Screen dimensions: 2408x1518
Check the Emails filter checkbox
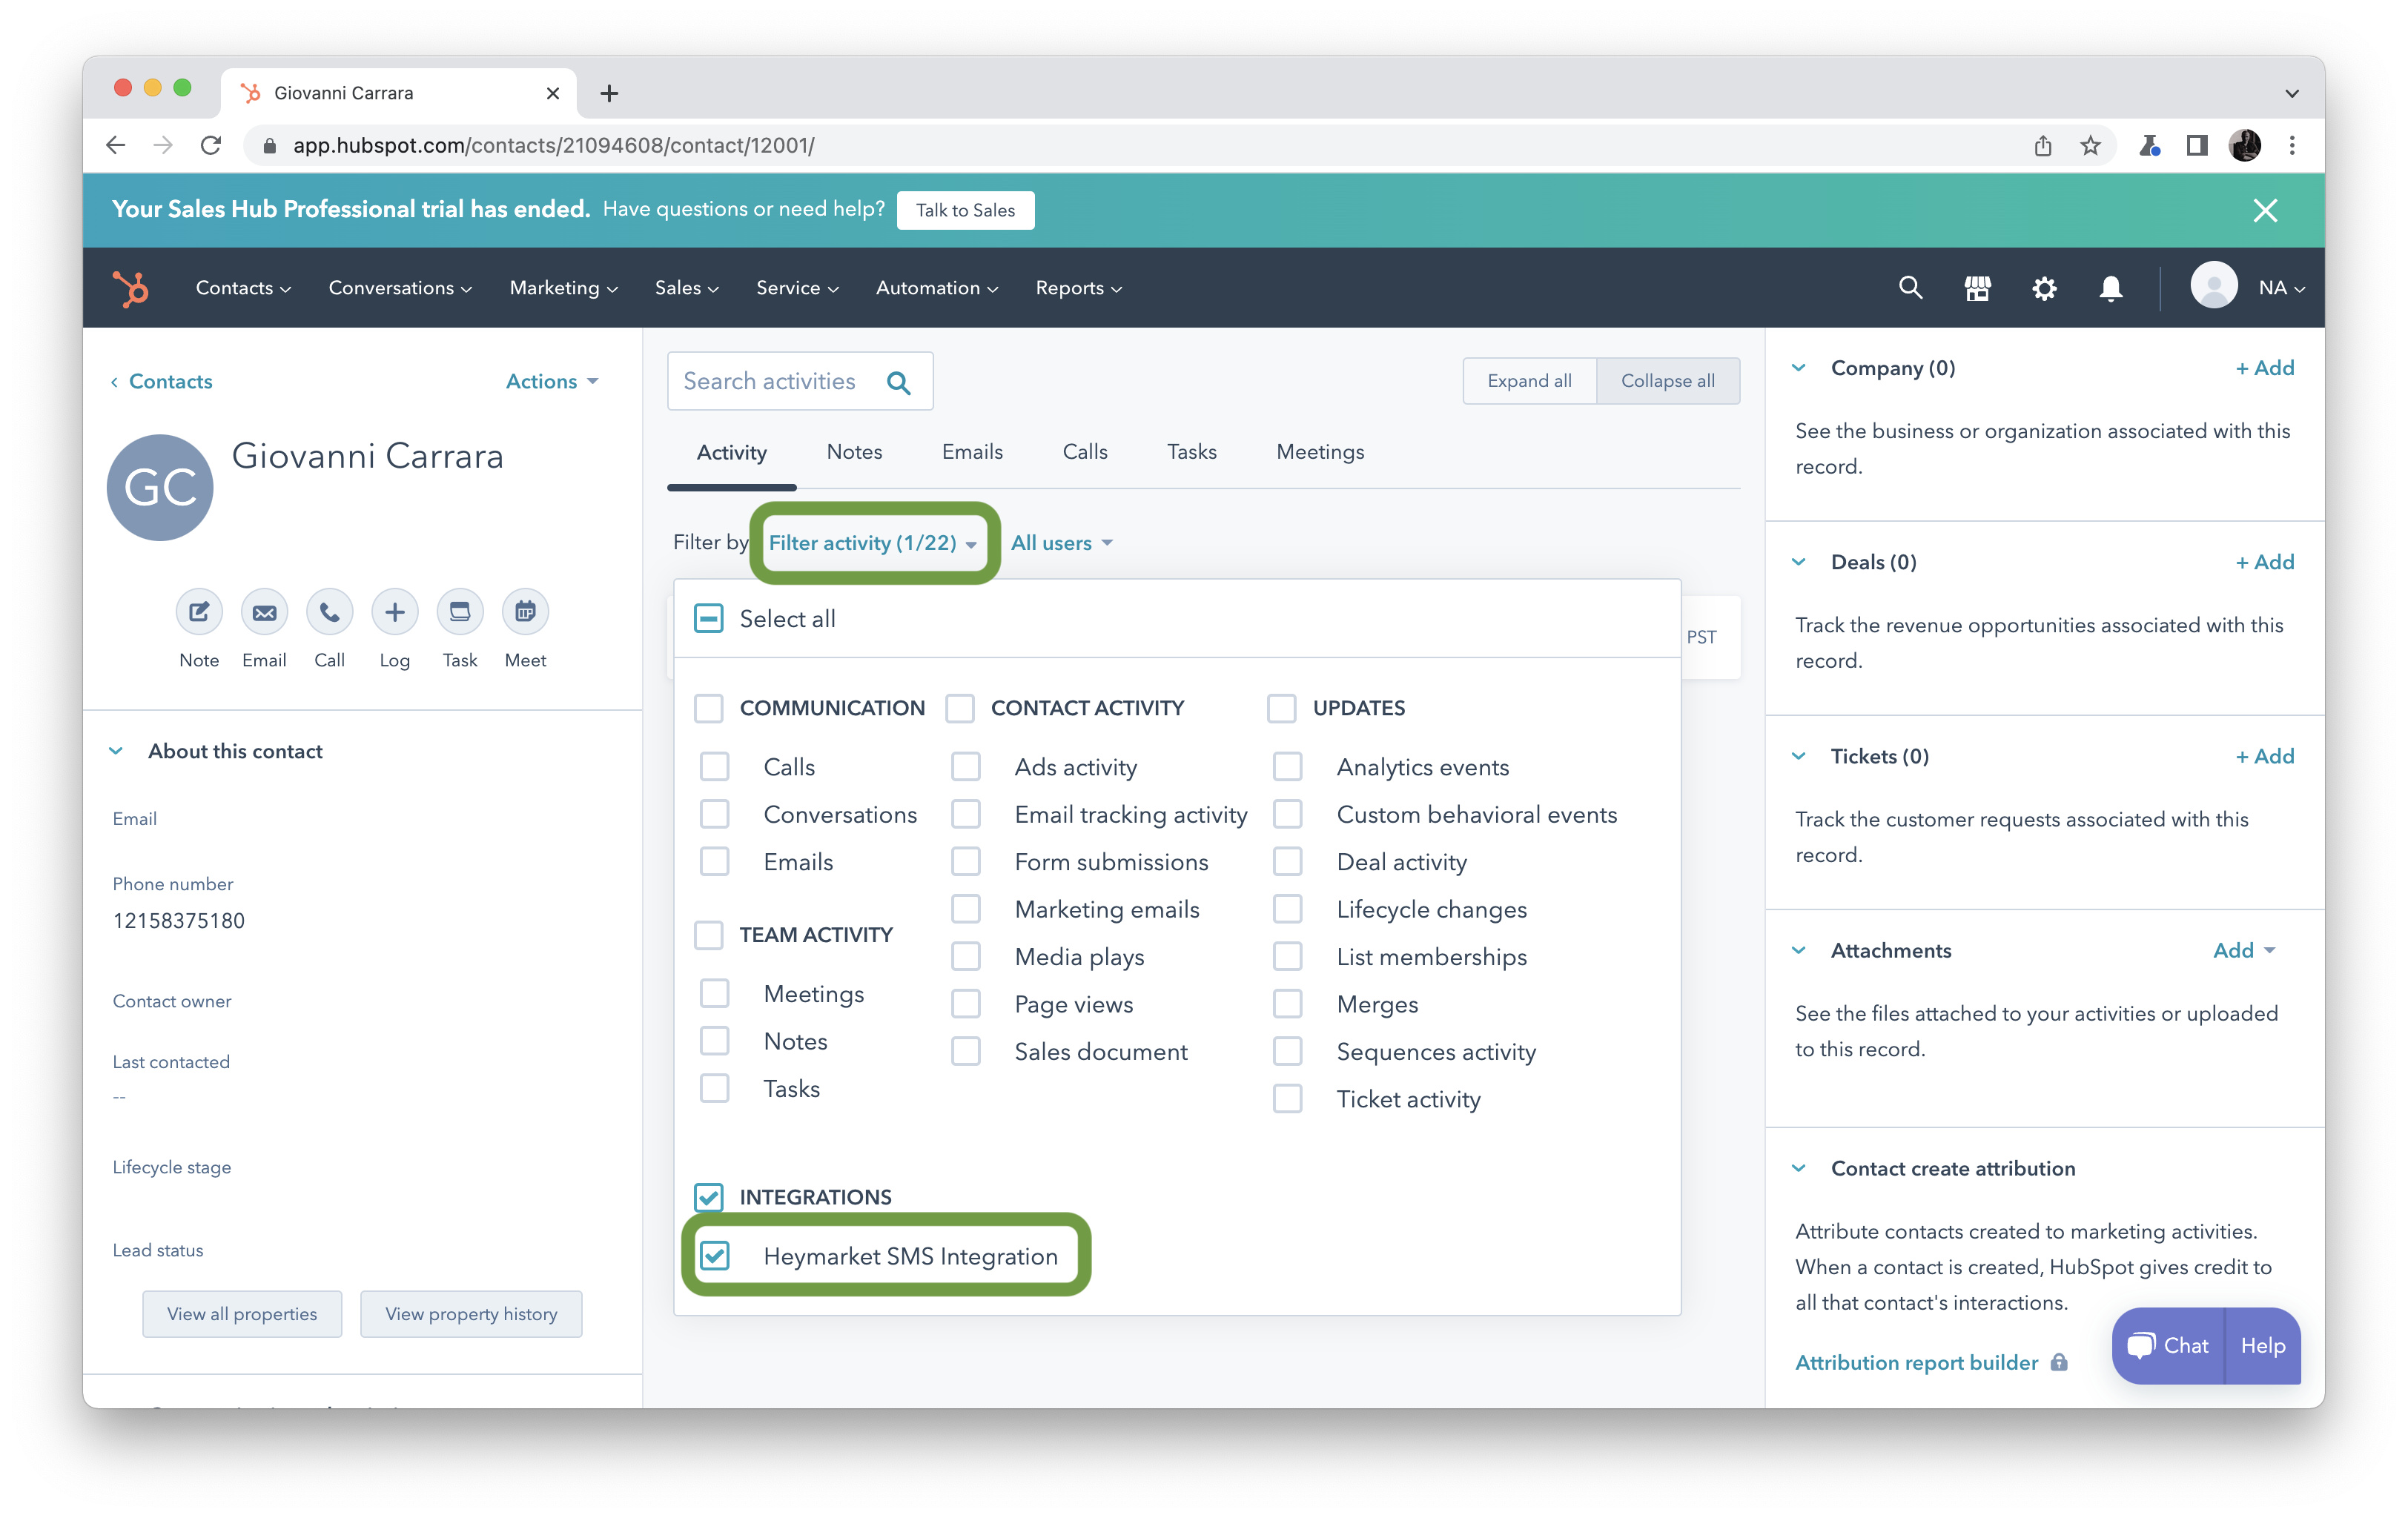pos(714,862)
